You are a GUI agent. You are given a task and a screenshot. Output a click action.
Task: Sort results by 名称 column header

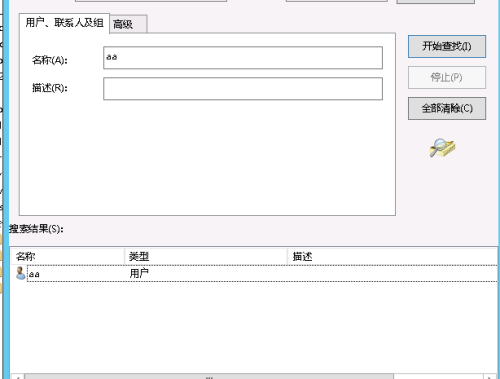pyautogui.click(x=68, y=256)
